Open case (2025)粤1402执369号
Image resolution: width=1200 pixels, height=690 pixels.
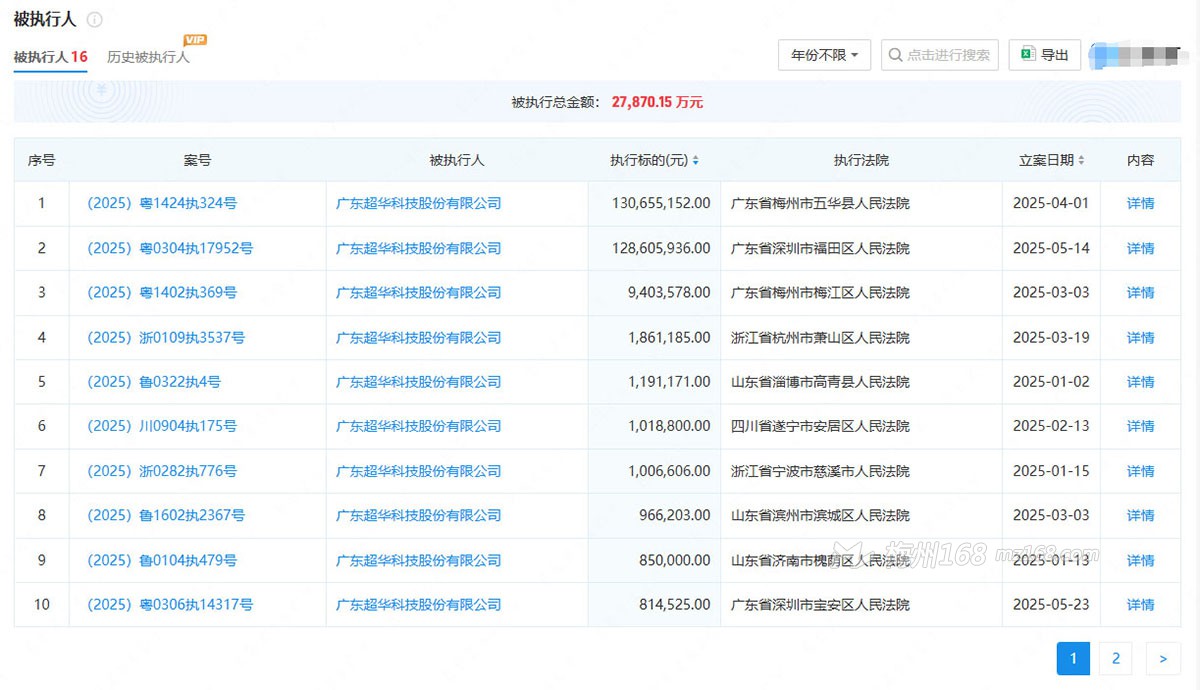point(162,292)
